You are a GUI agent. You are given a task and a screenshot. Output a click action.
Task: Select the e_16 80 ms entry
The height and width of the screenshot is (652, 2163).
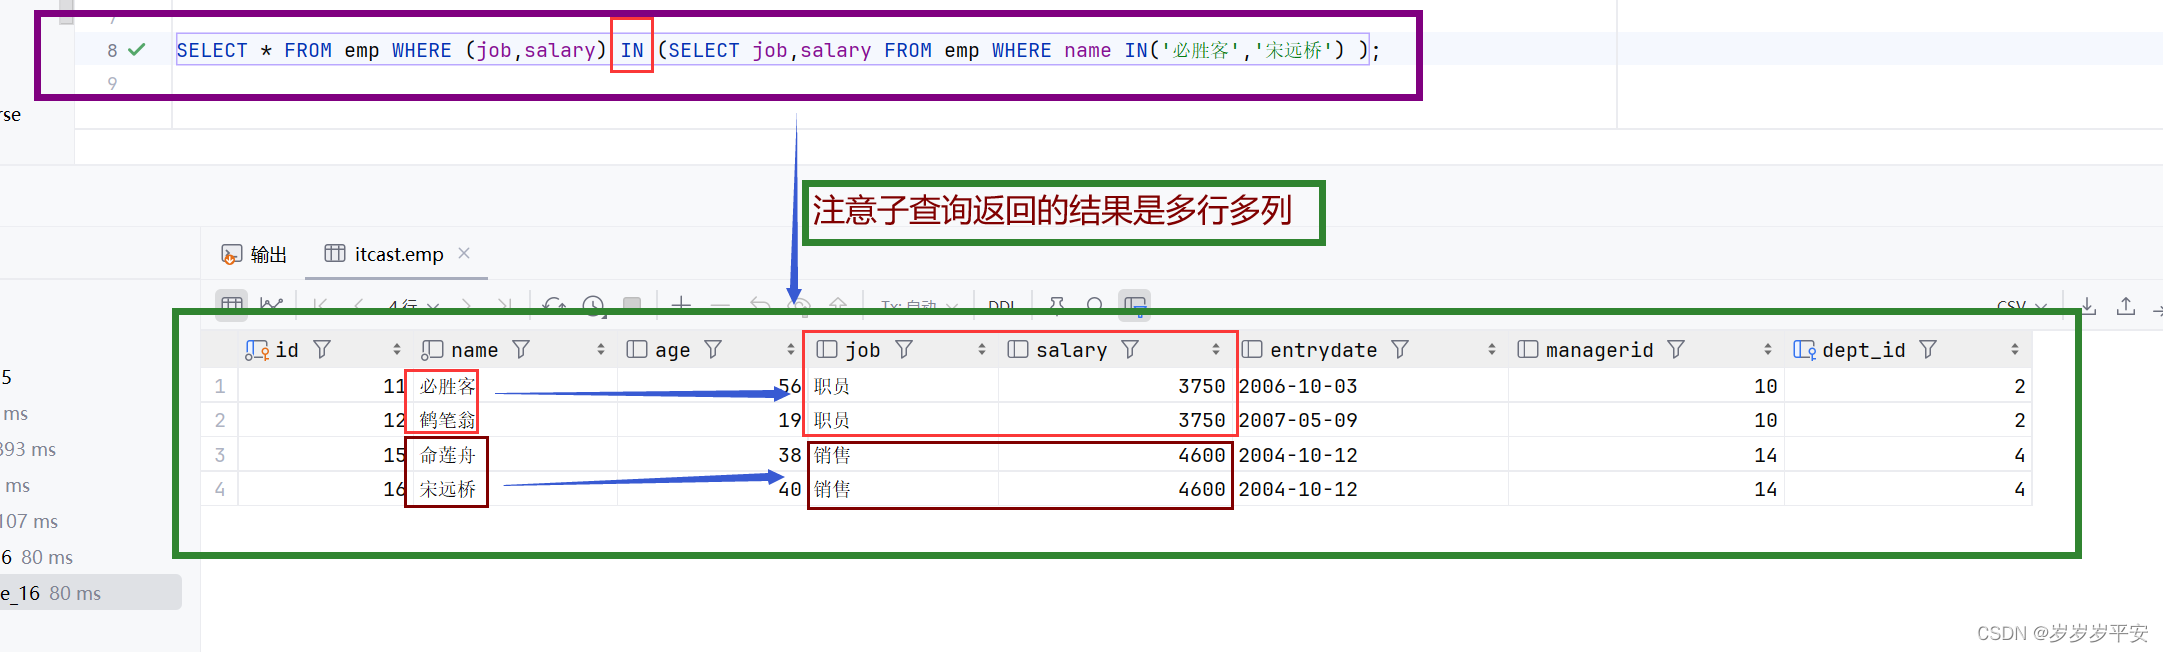90,593
